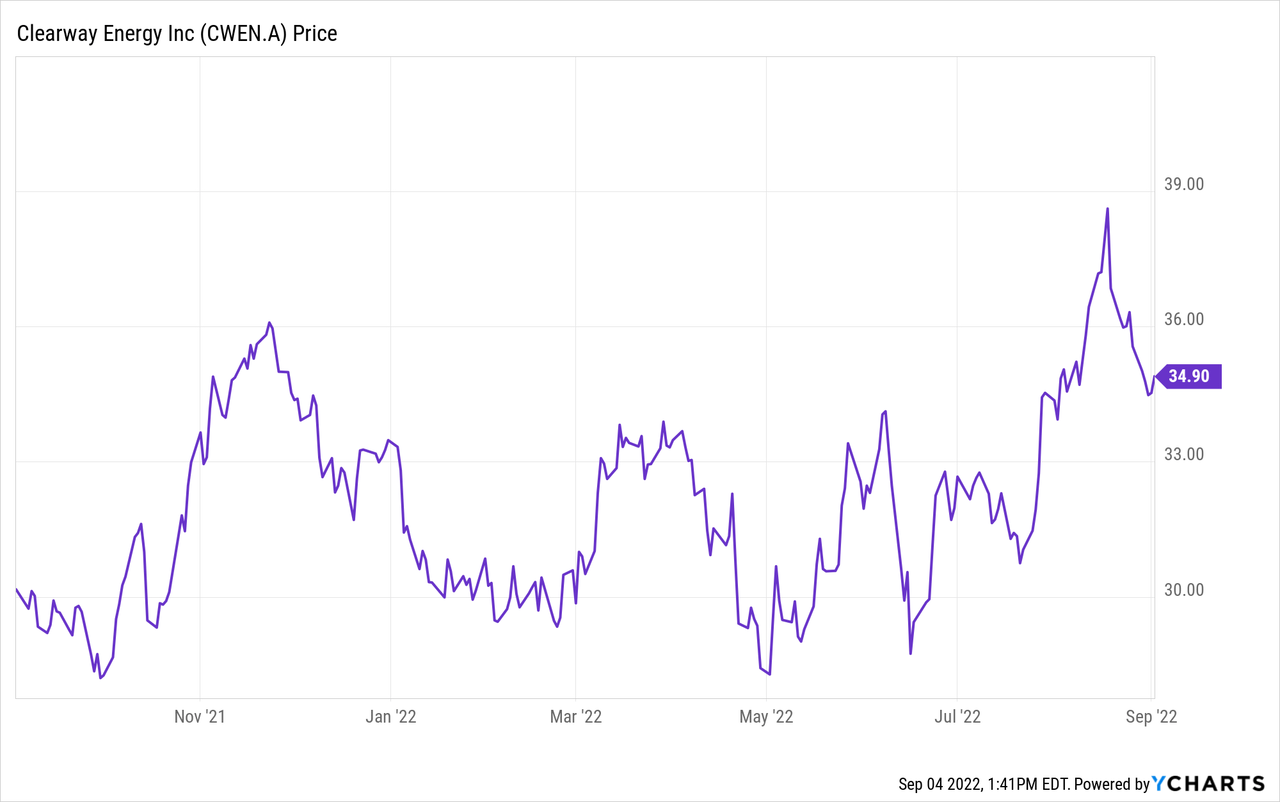
Task: Click the price line's lowest dip in October 2021
Action: pyautogui.click(x=101, y=678)
